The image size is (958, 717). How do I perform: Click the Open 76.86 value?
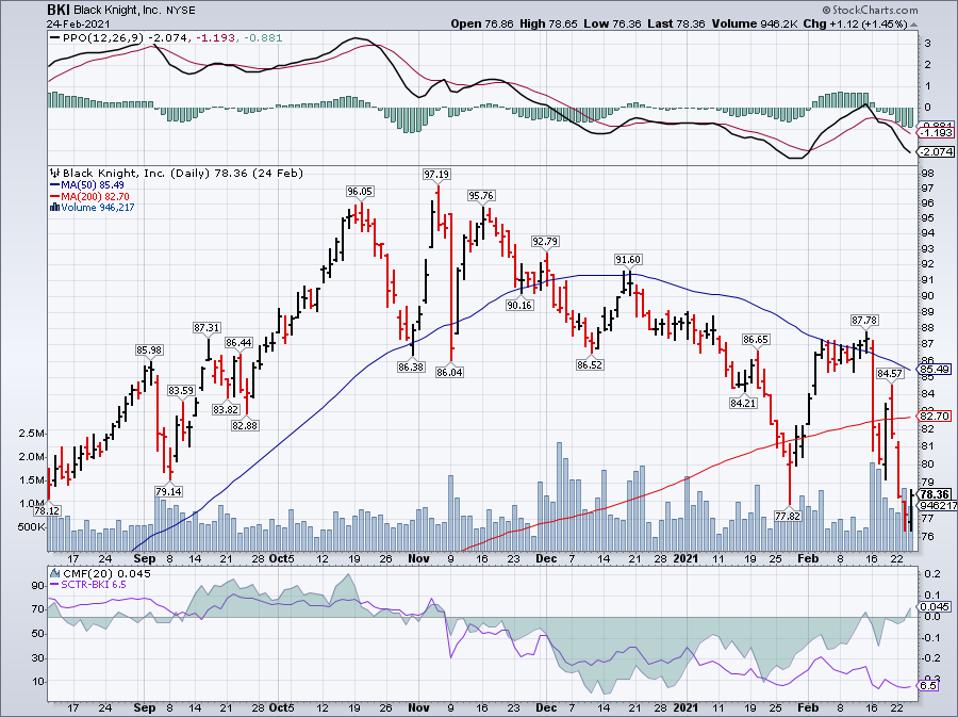[x=483, y=24]
